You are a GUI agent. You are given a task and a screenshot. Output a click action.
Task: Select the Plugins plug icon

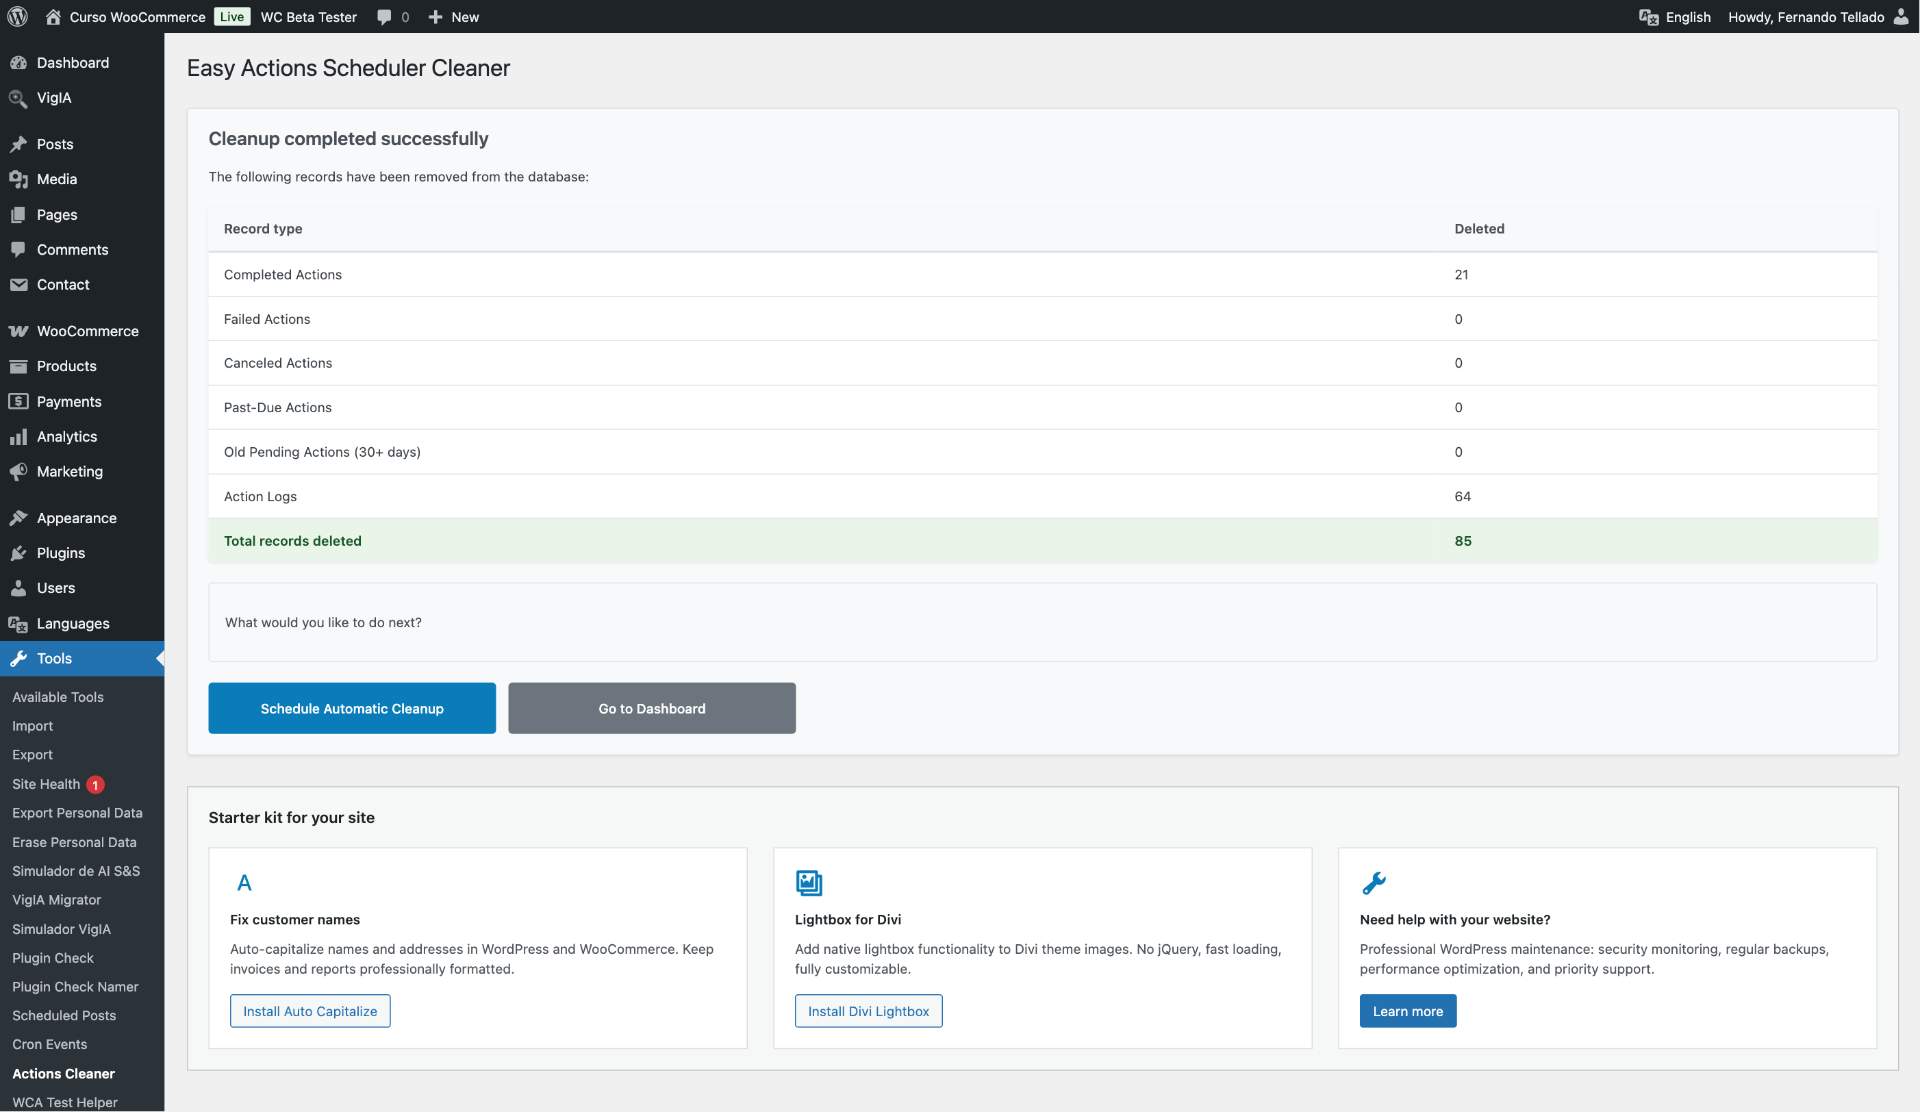[18, 553]
